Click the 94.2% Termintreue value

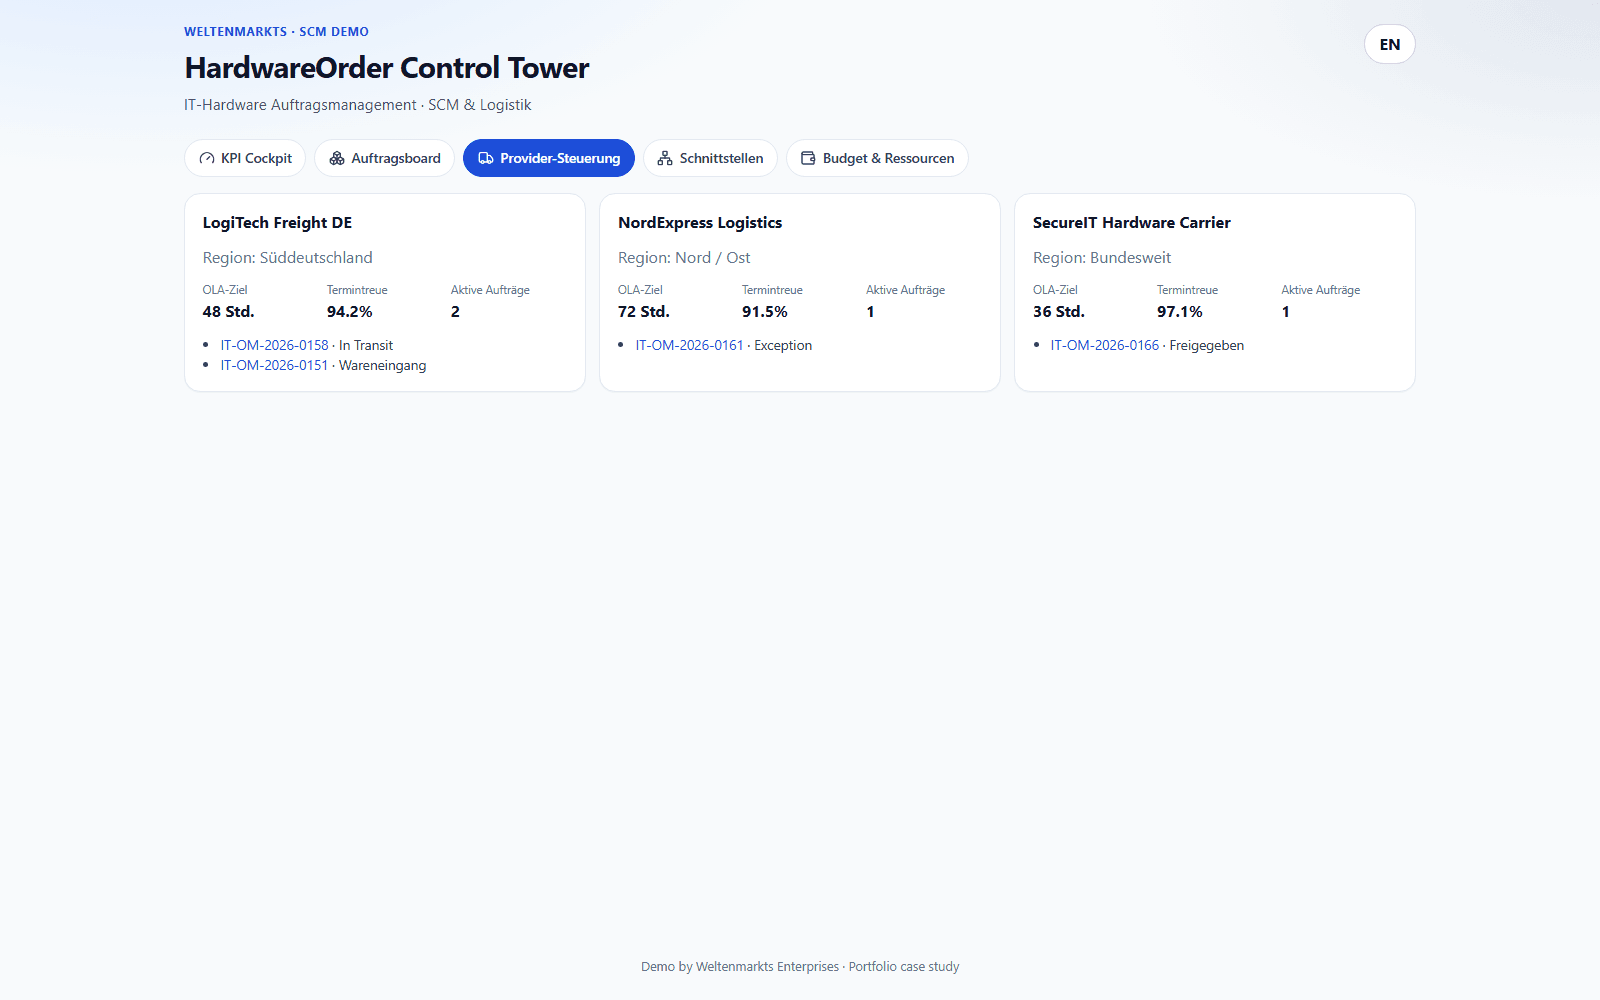coord(350,312)
